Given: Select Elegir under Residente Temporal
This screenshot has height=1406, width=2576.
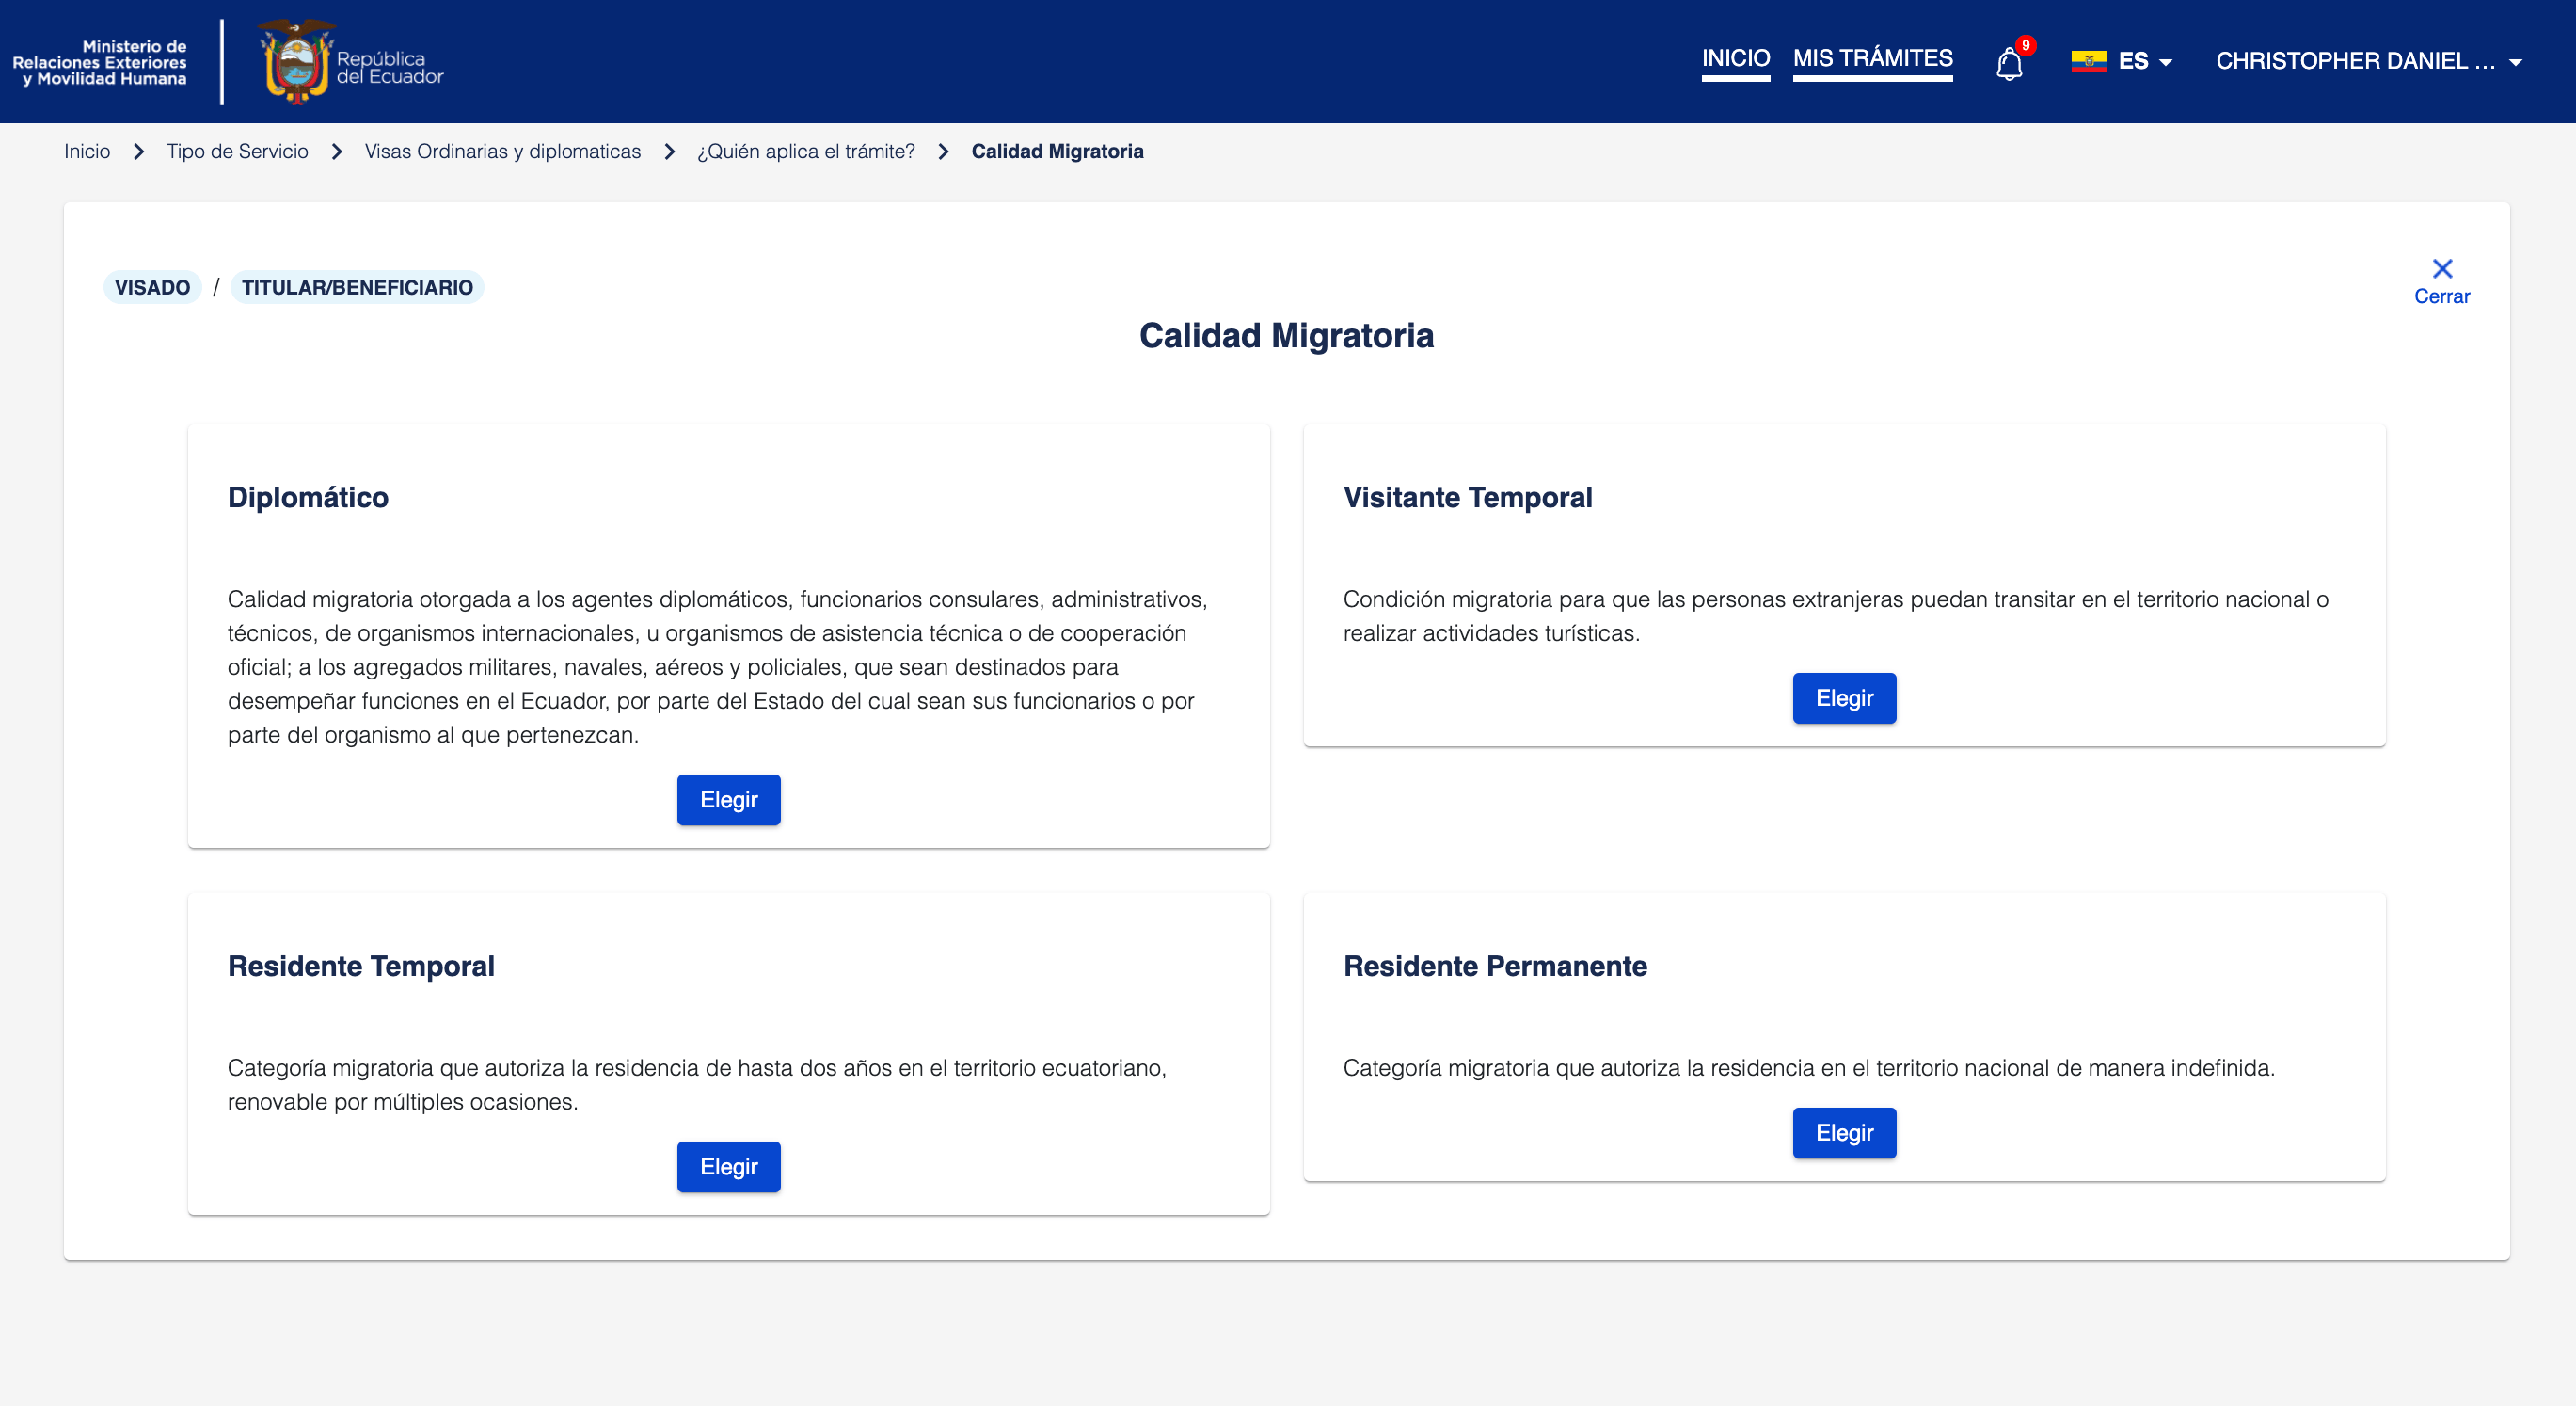Looking at the screenshot, I should pos(728,1167).
